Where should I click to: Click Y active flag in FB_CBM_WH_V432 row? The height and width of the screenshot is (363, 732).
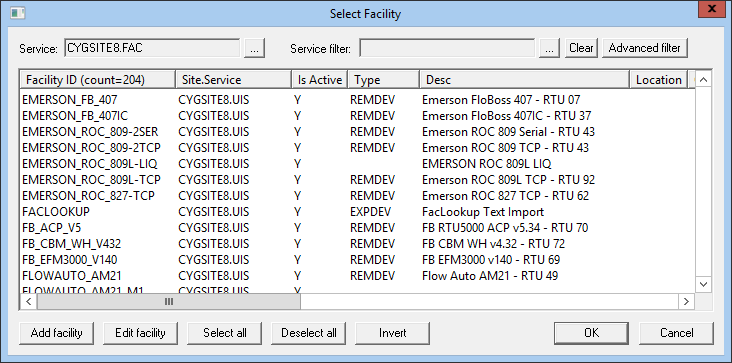297,244
